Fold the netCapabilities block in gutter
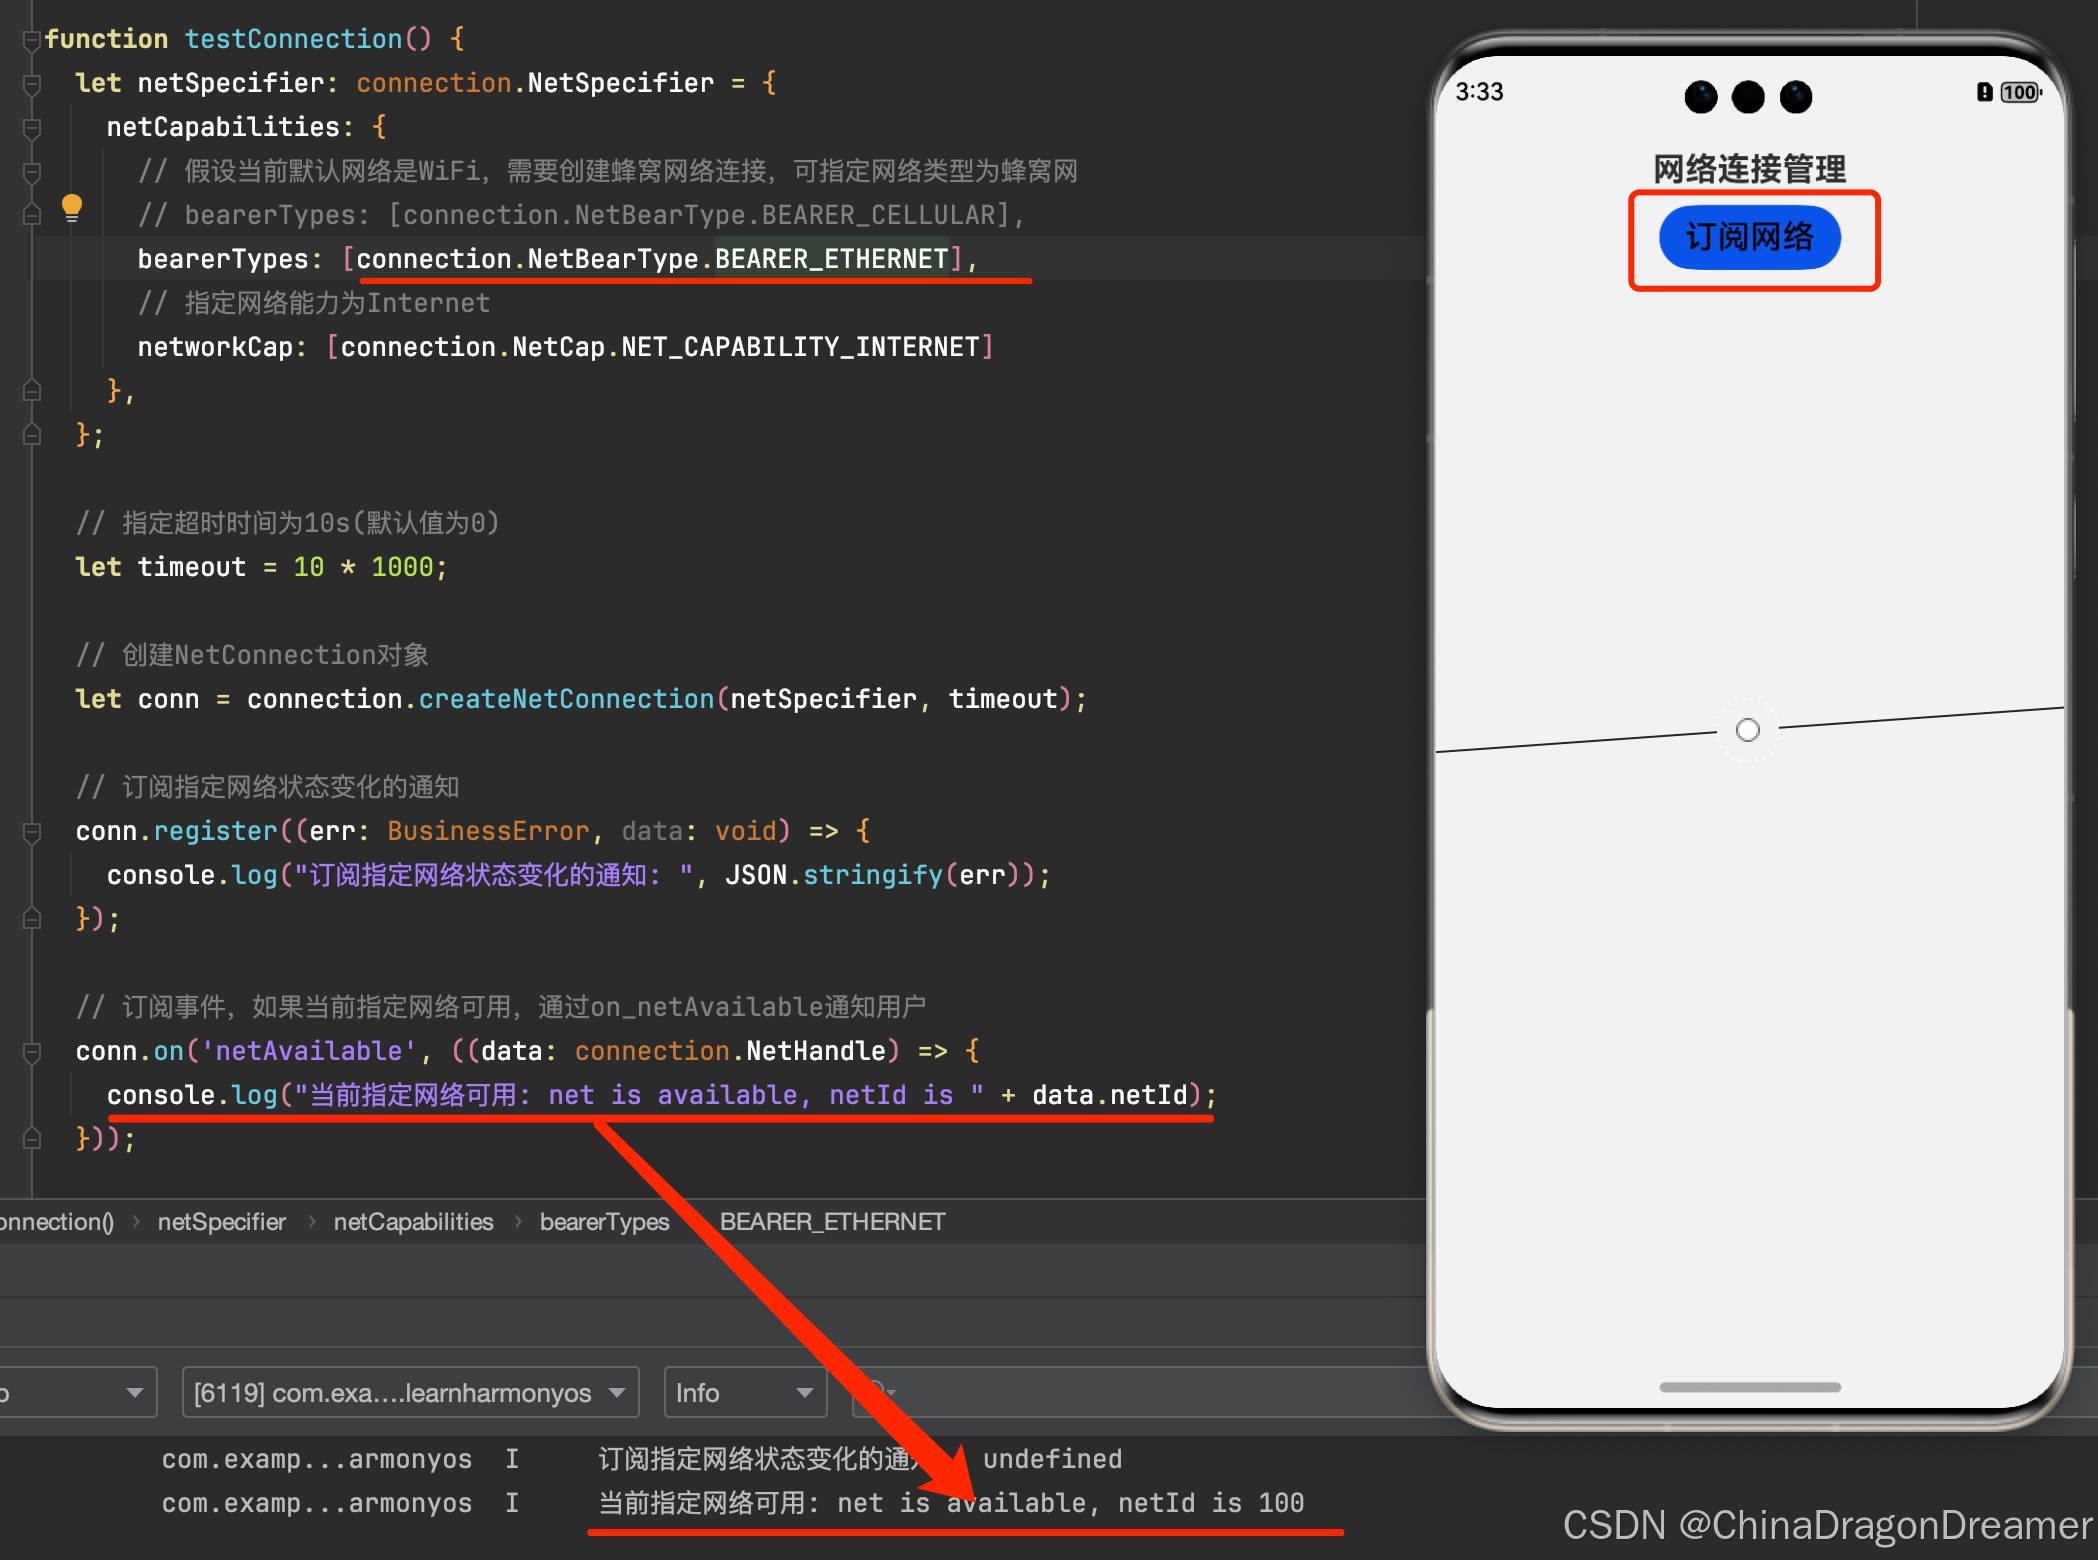 pyautogui.click(x=31, y=128)
